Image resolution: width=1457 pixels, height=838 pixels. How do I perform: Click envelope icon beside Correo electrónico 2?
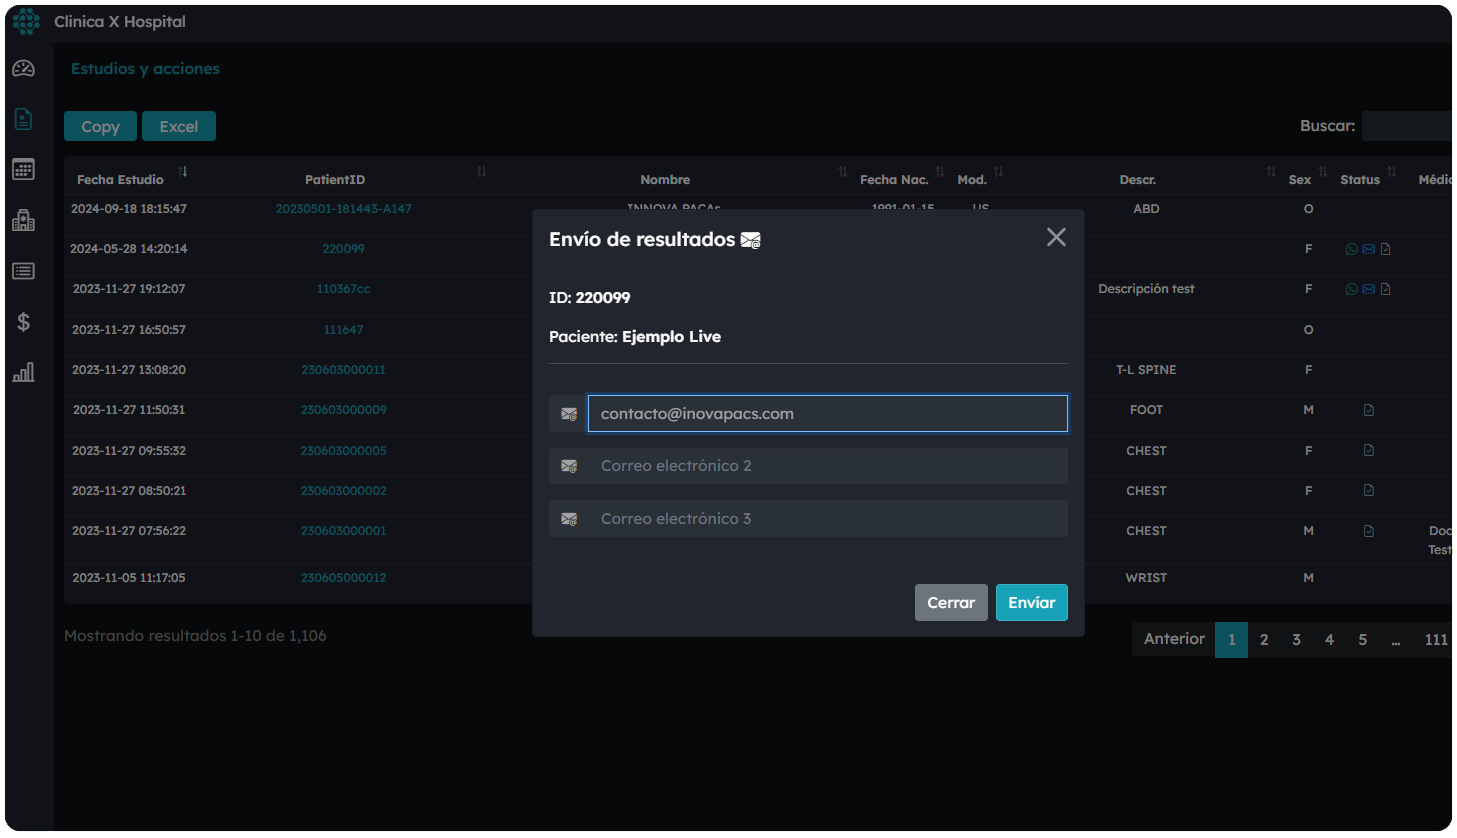[569, 466]
